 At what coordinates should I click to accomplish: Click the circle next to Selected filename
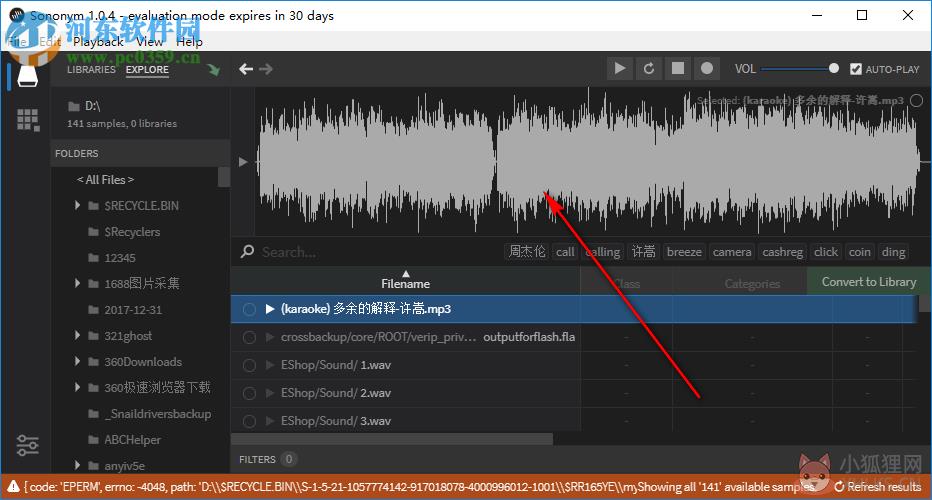tap(917, 100)
